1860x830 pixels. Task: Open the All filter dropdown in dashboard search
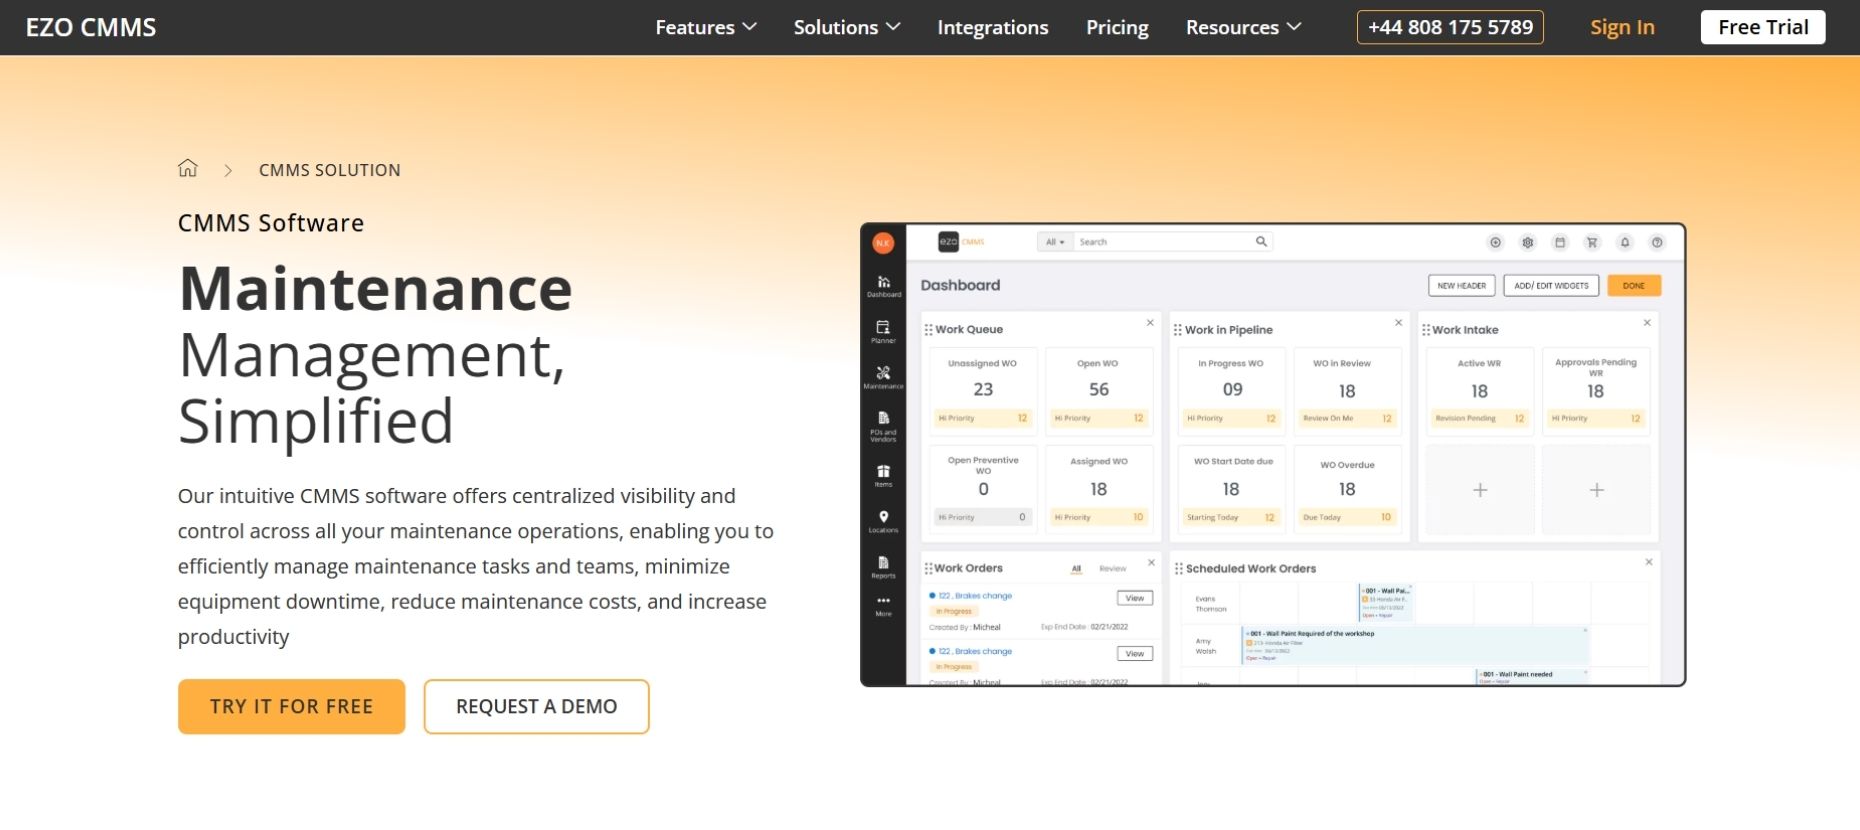1055,242
